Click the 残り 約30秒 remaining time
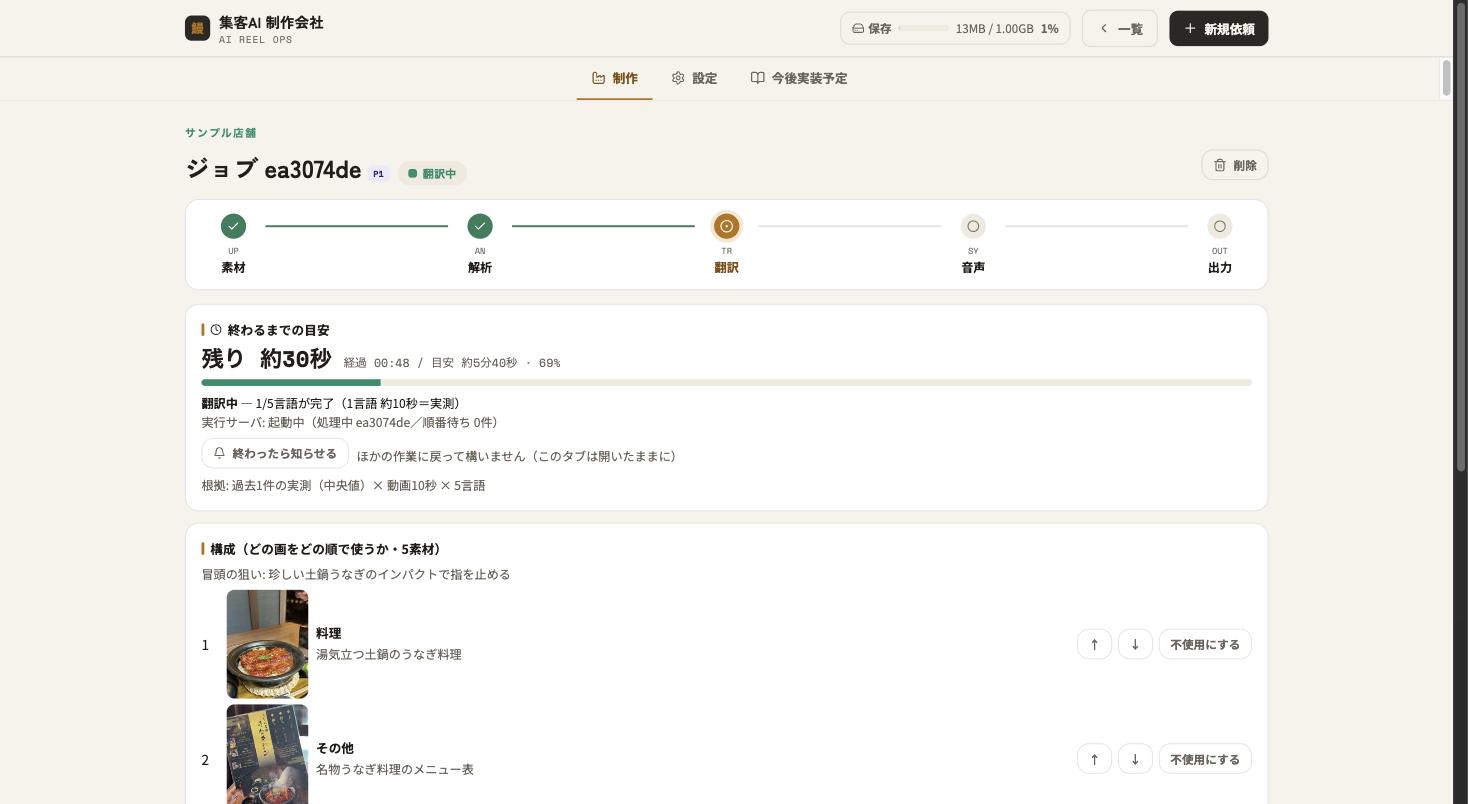This screenshot has width=1468, height=804. pyautogui.click(x=266, y=359)
